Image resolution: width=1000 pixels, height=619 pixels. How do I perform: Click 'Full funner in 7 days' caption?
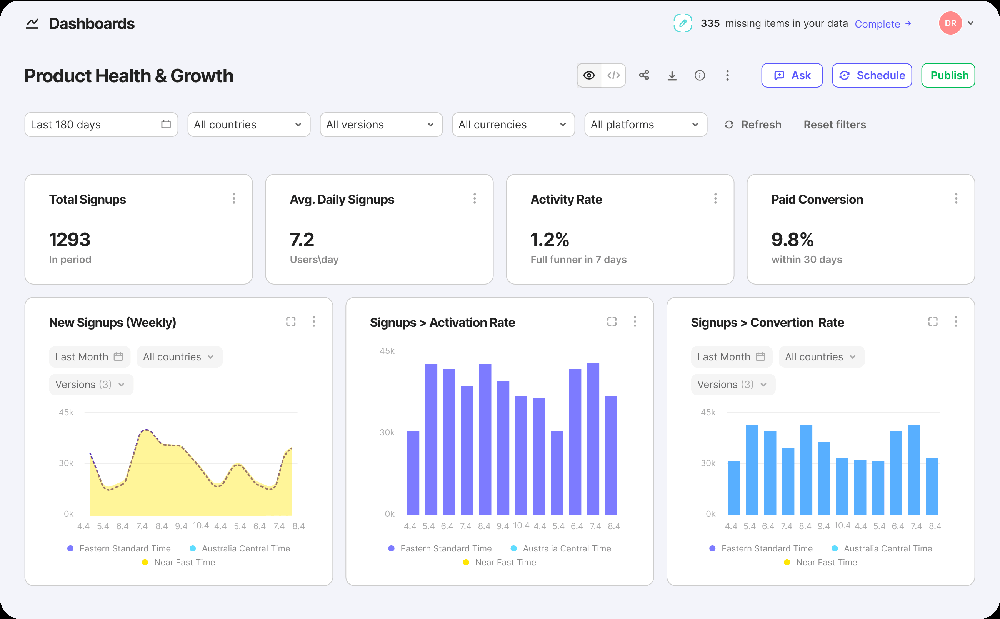tap(578, 259)
